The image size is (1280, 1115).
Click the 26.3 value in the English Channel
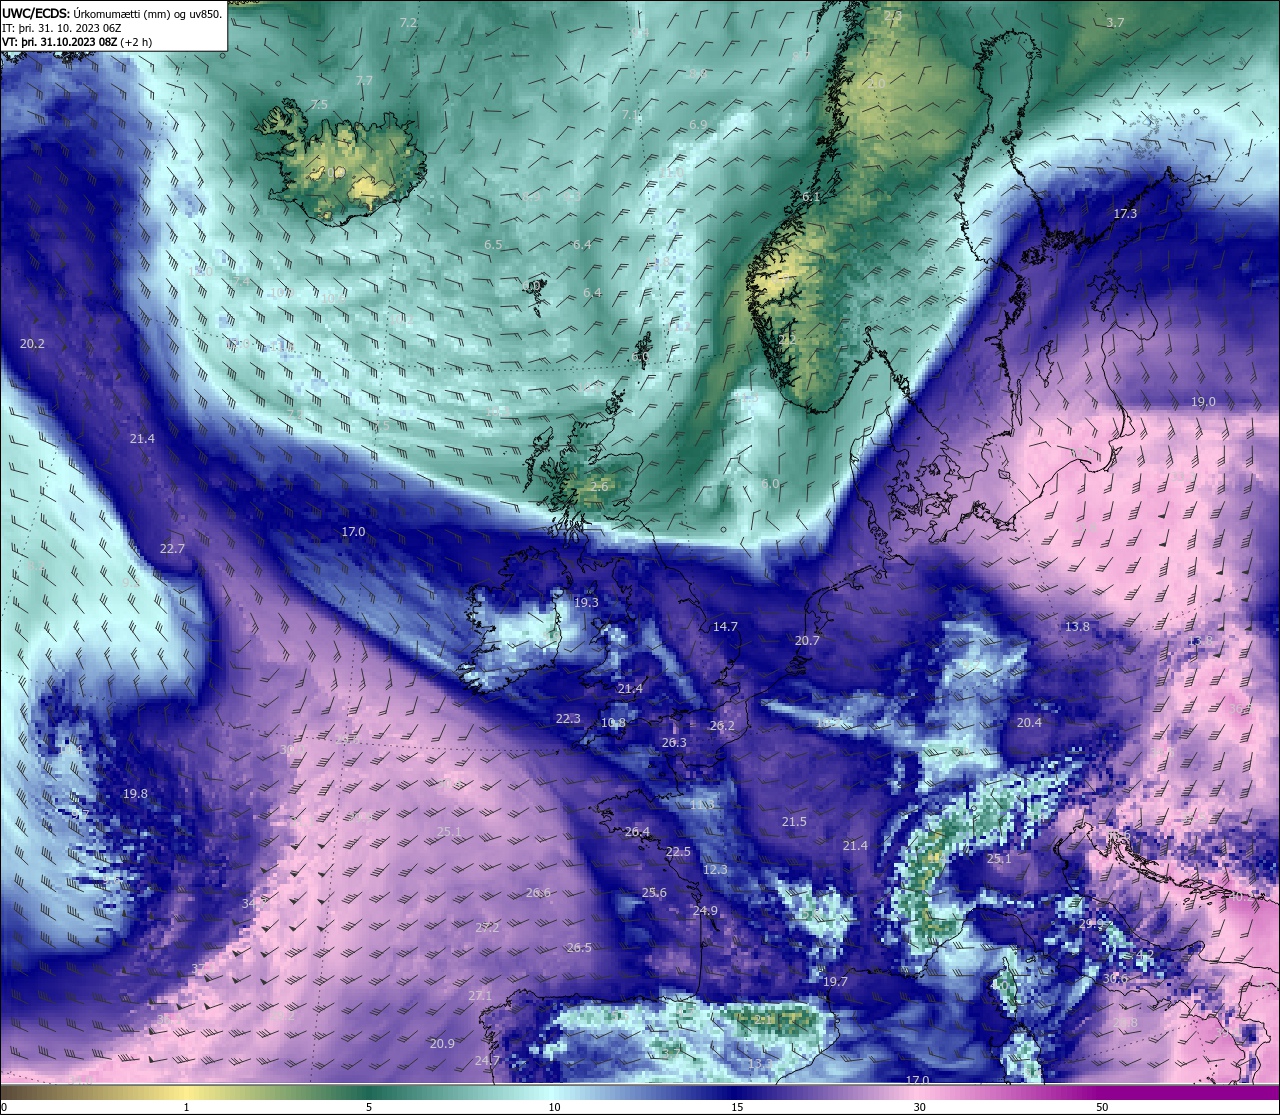pos(674,742)
